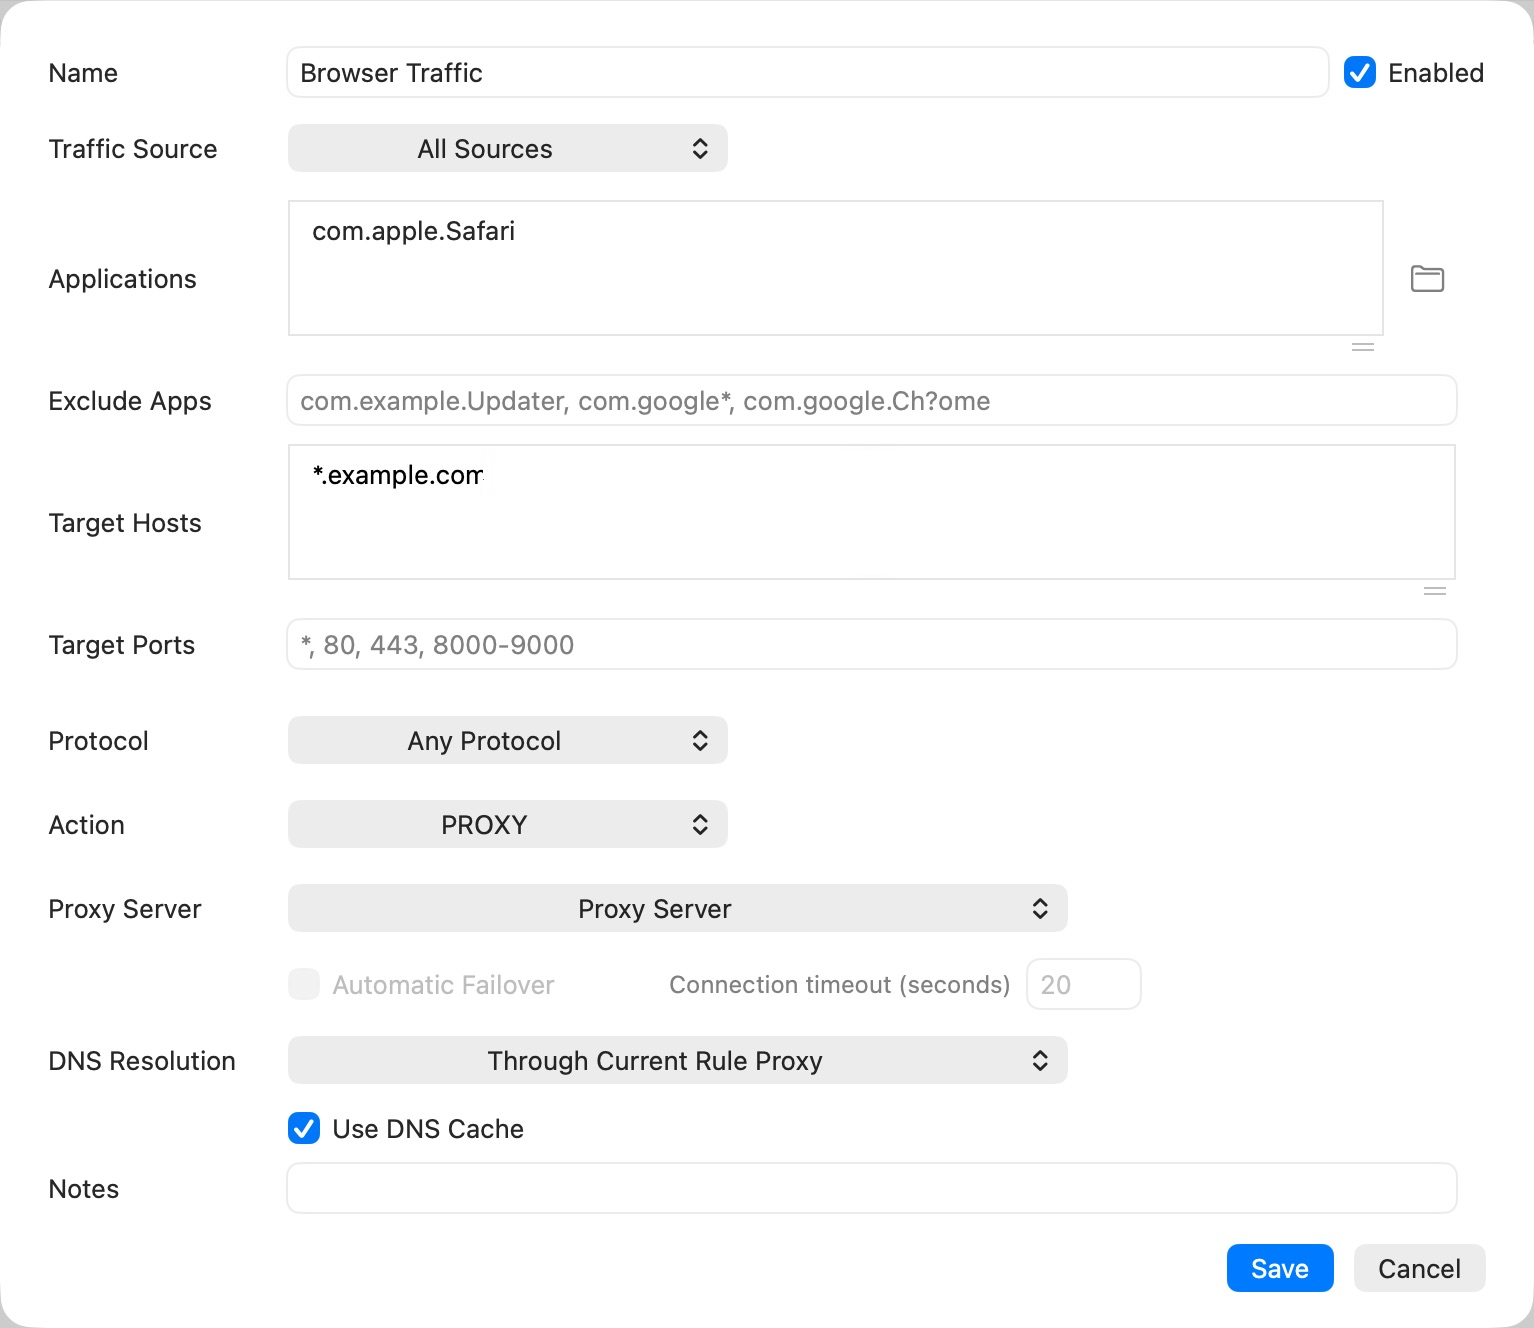Open the Action PROXY dropdown
Image resolution: width=1534 pixels, height=1328 pixels.
[x=507, y=824]
